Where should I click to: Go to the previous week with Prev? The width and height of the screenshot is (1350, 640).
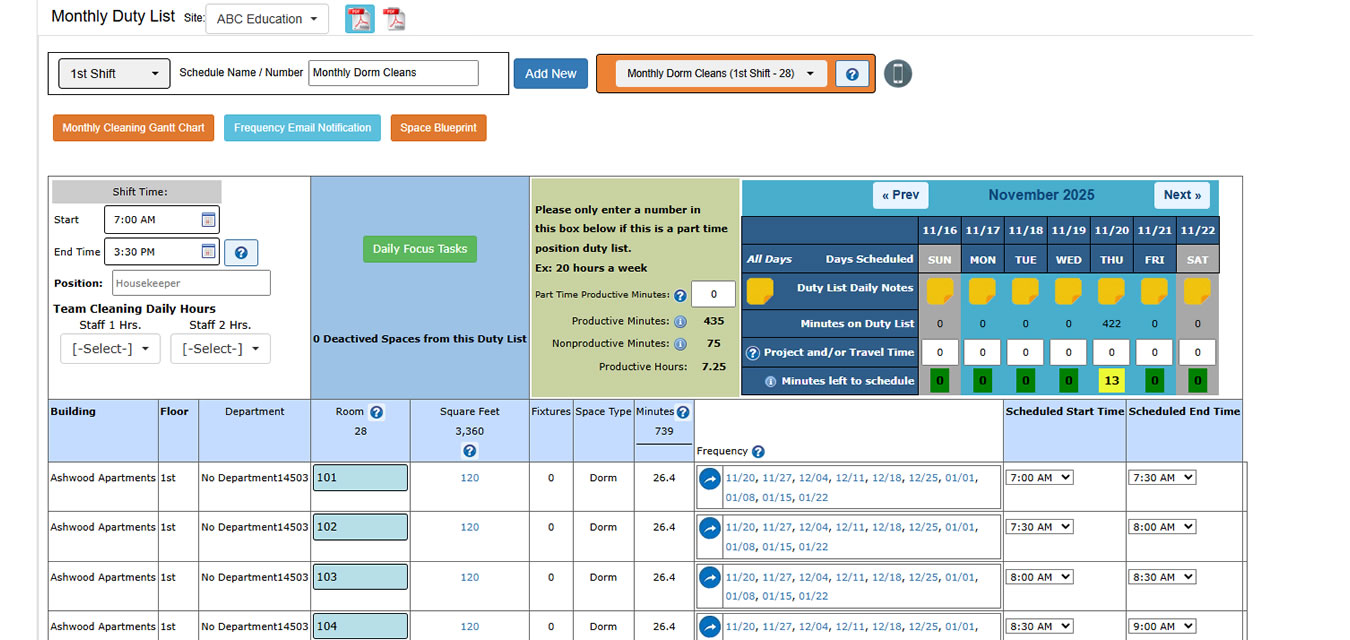pyautogui.click(x=900, y=195)
